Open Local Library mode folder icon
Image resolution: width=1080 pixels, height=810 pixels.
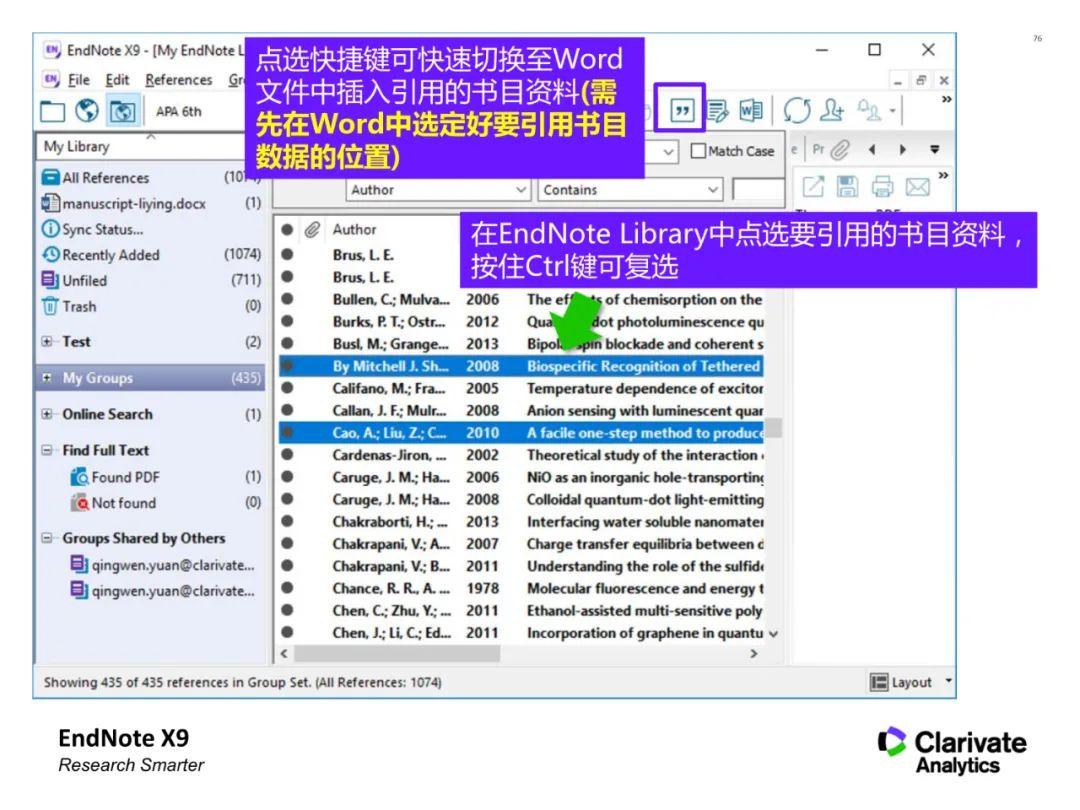coord(53,110)
